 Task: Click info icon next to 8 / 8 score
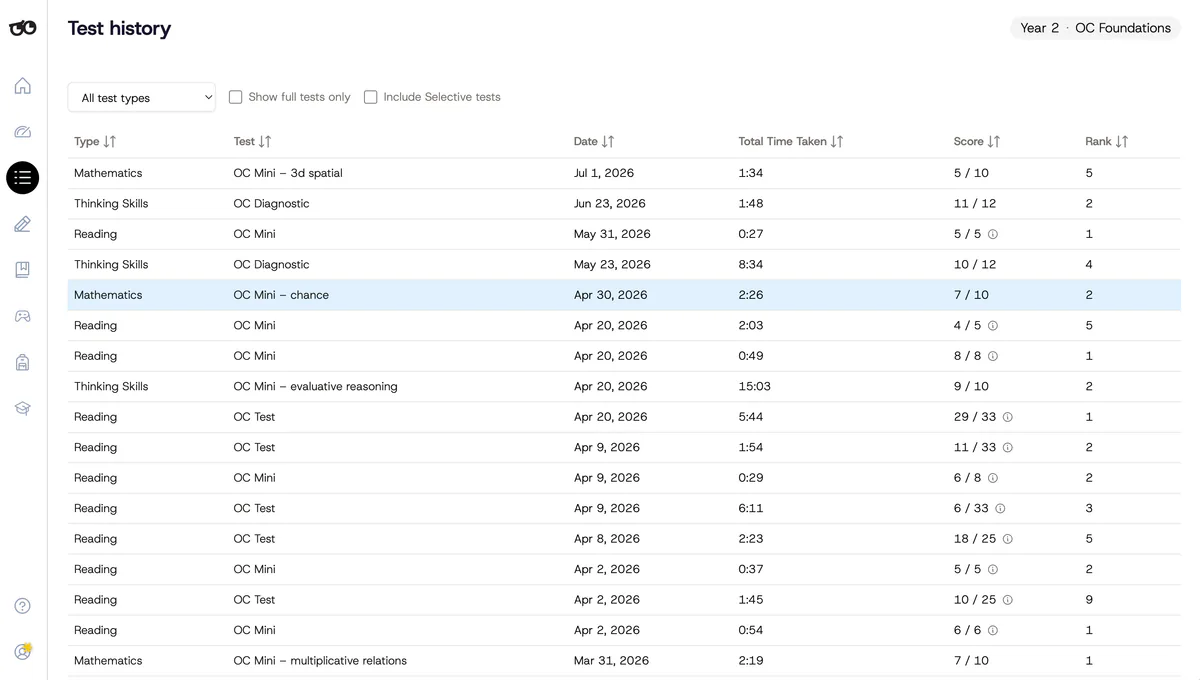pos(992,356)
